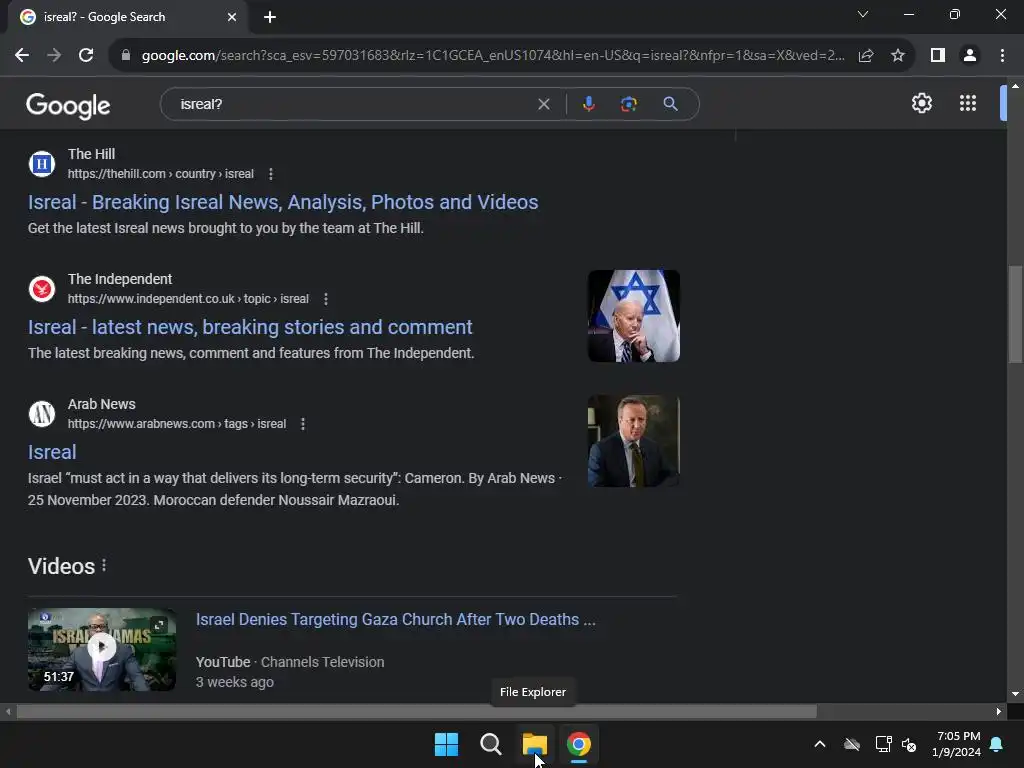Clear the search query with X
1024x768 pixels.
543,104
